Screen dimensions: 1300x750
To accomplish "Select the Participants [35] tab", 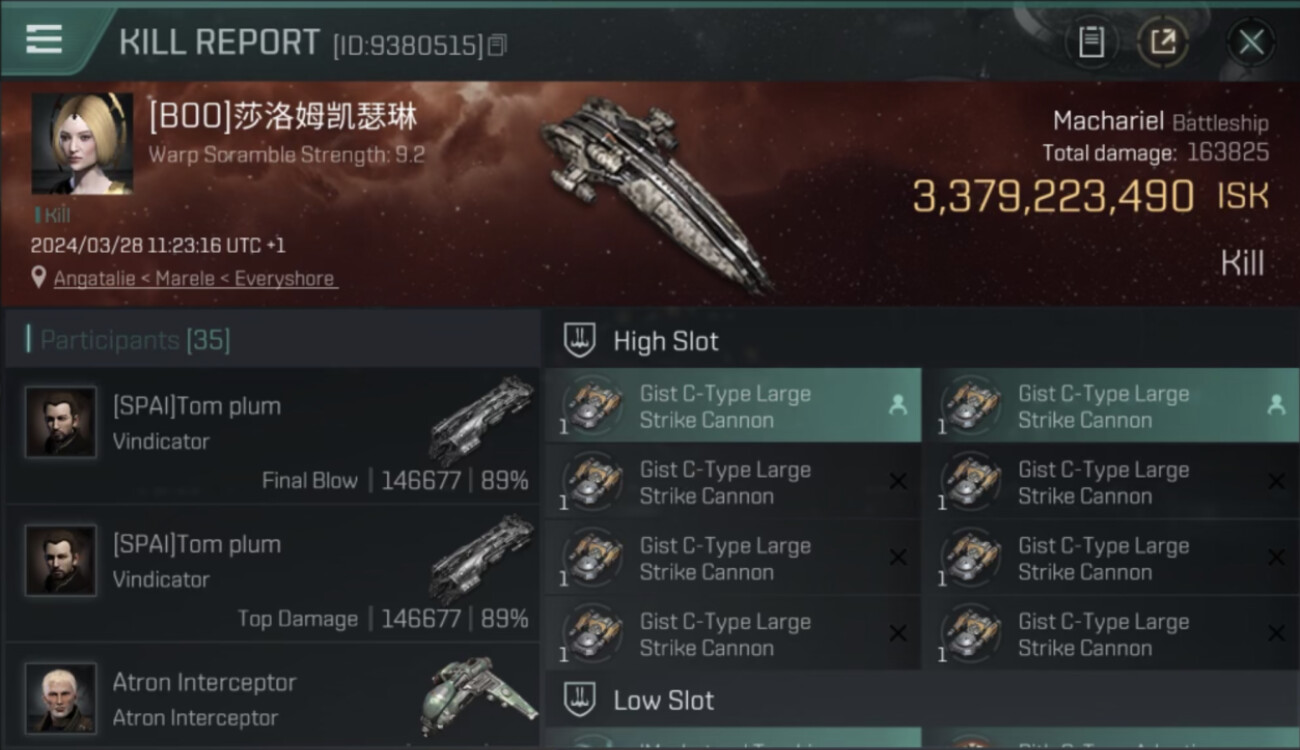I will [135, 340].
